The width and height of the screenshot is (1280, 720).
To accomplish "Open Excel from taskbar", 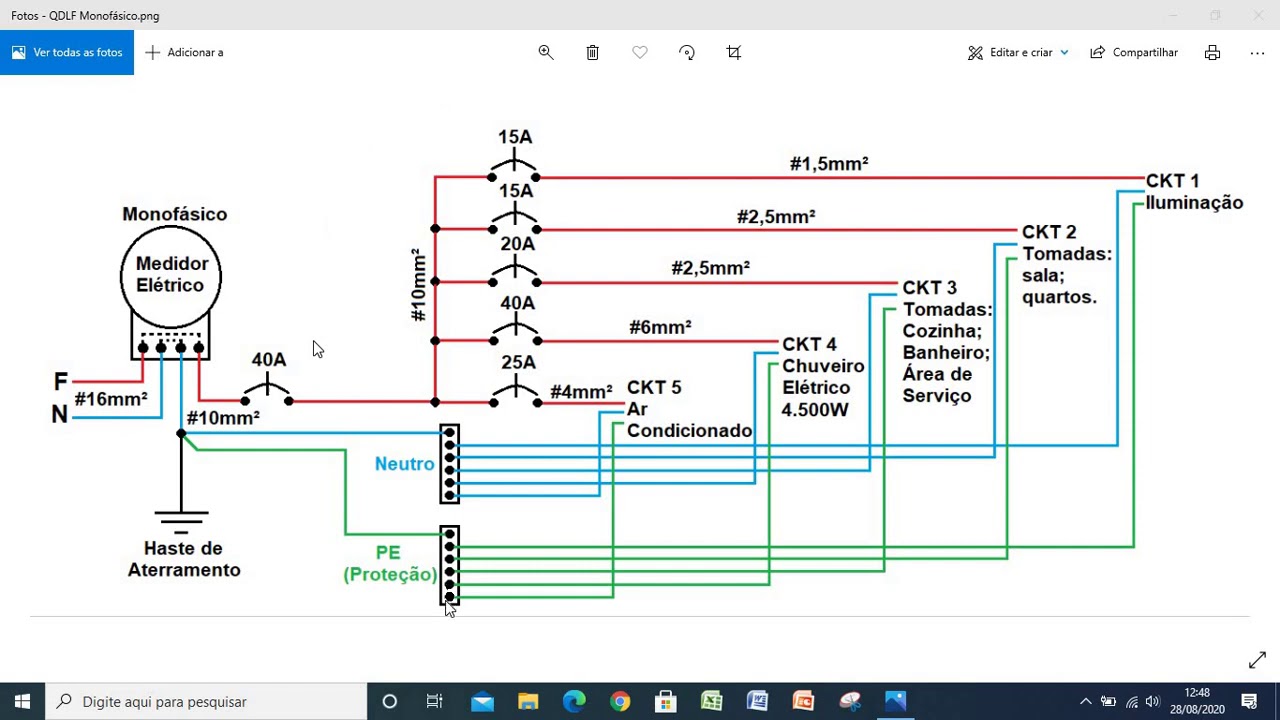I will pyautogui.click(x=711, y=701).
